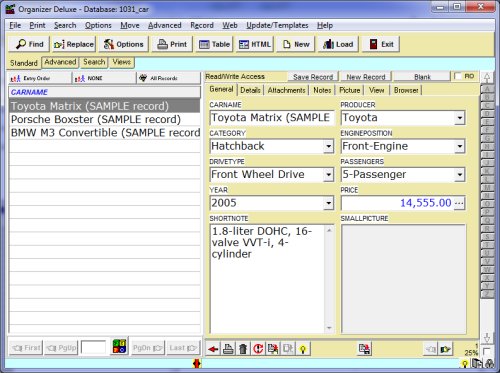The image size is (500, 373).
Task: Click the yellow light bulb in record toolbar
Action: [303, 349]
